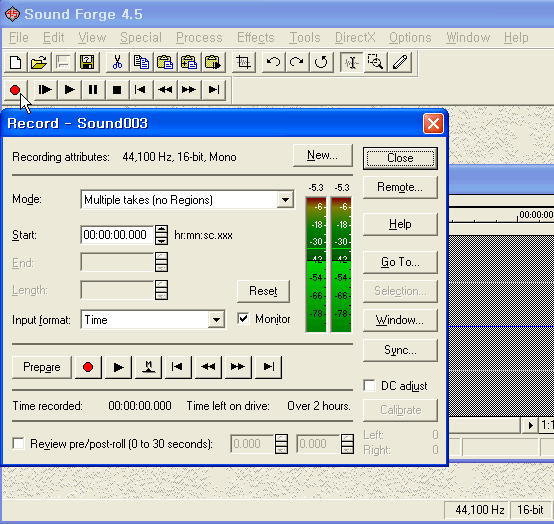Click the 16-bit status bar field
Image resolution: width=554 pixels, height=524 pixels.
(x=530, y=510)
